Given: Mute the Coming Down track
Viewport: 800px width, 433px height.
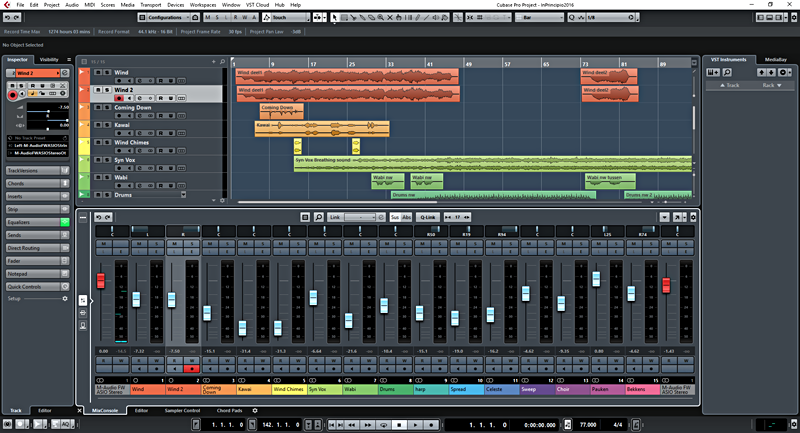Looking at the screenshot, I should pyautogui.click(x=98, y=107).
